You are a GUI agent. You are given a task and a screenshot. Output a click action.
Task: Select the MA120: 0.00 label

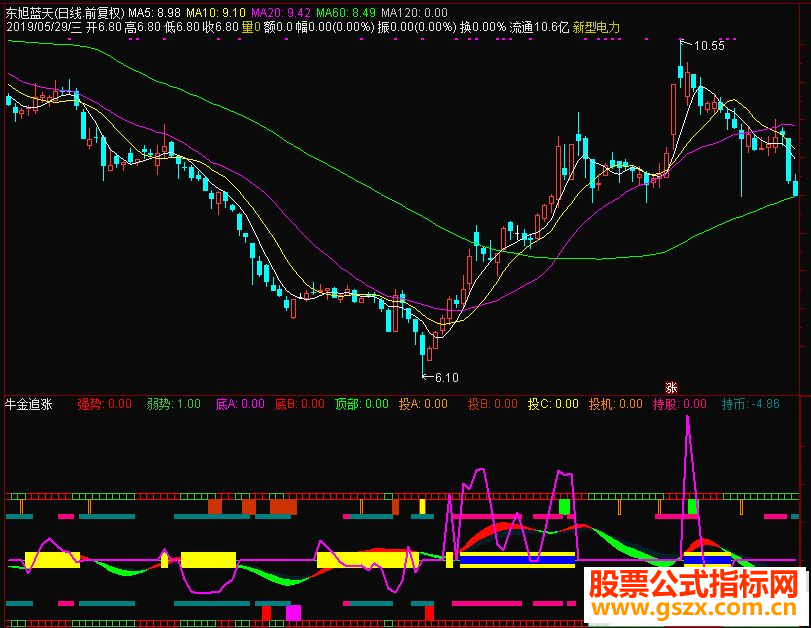(x=414, y=12)
